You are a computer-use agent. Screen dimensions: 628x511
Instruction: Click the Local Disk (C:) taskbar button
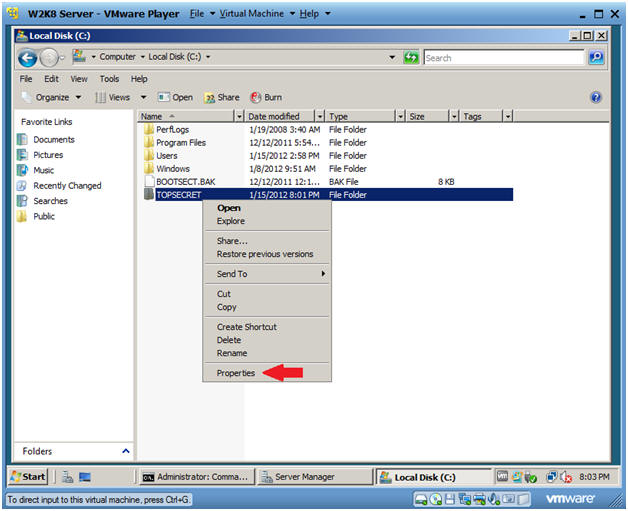433,477
